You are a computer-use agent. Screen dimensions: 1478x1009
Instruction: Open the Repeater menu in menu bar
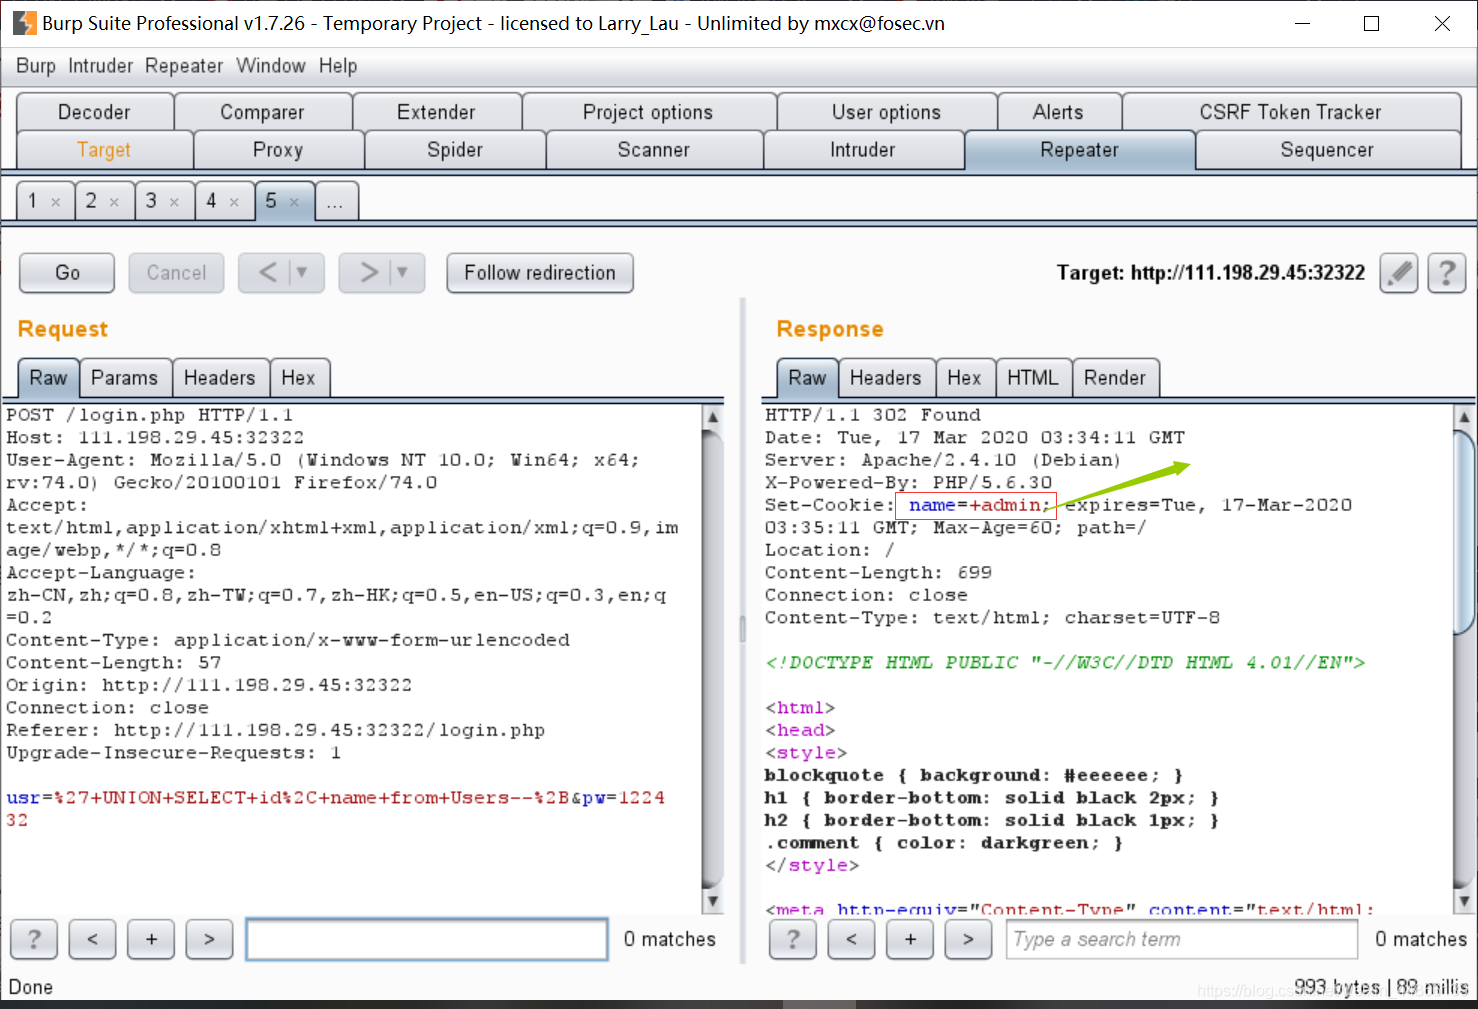point(184,66)
